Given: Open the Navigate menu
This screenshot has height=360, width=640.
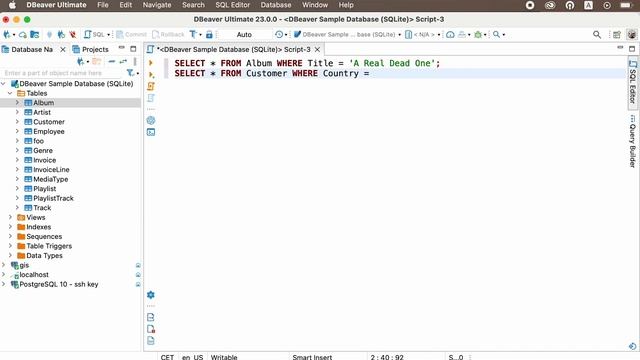Looking at the screenshot, I should tap(157, 5).
